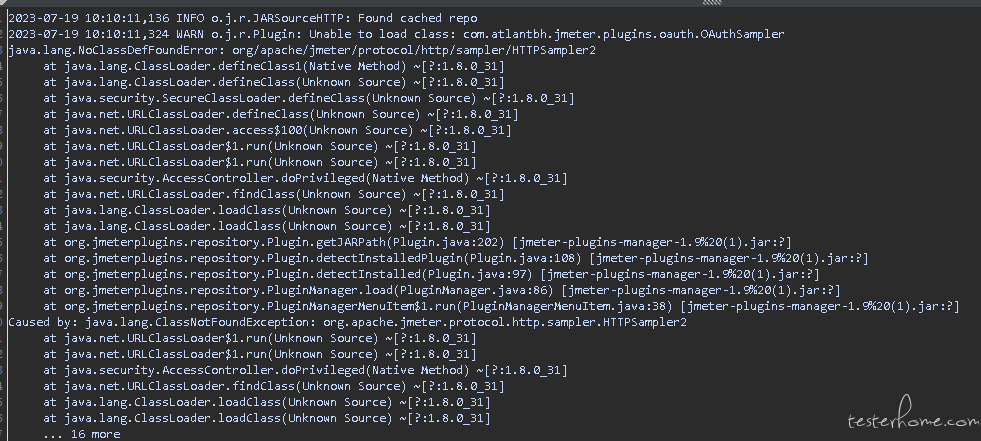
Task: Click the Plugin.detectInstalledPlugin stack frame
Action: point(456,258)
